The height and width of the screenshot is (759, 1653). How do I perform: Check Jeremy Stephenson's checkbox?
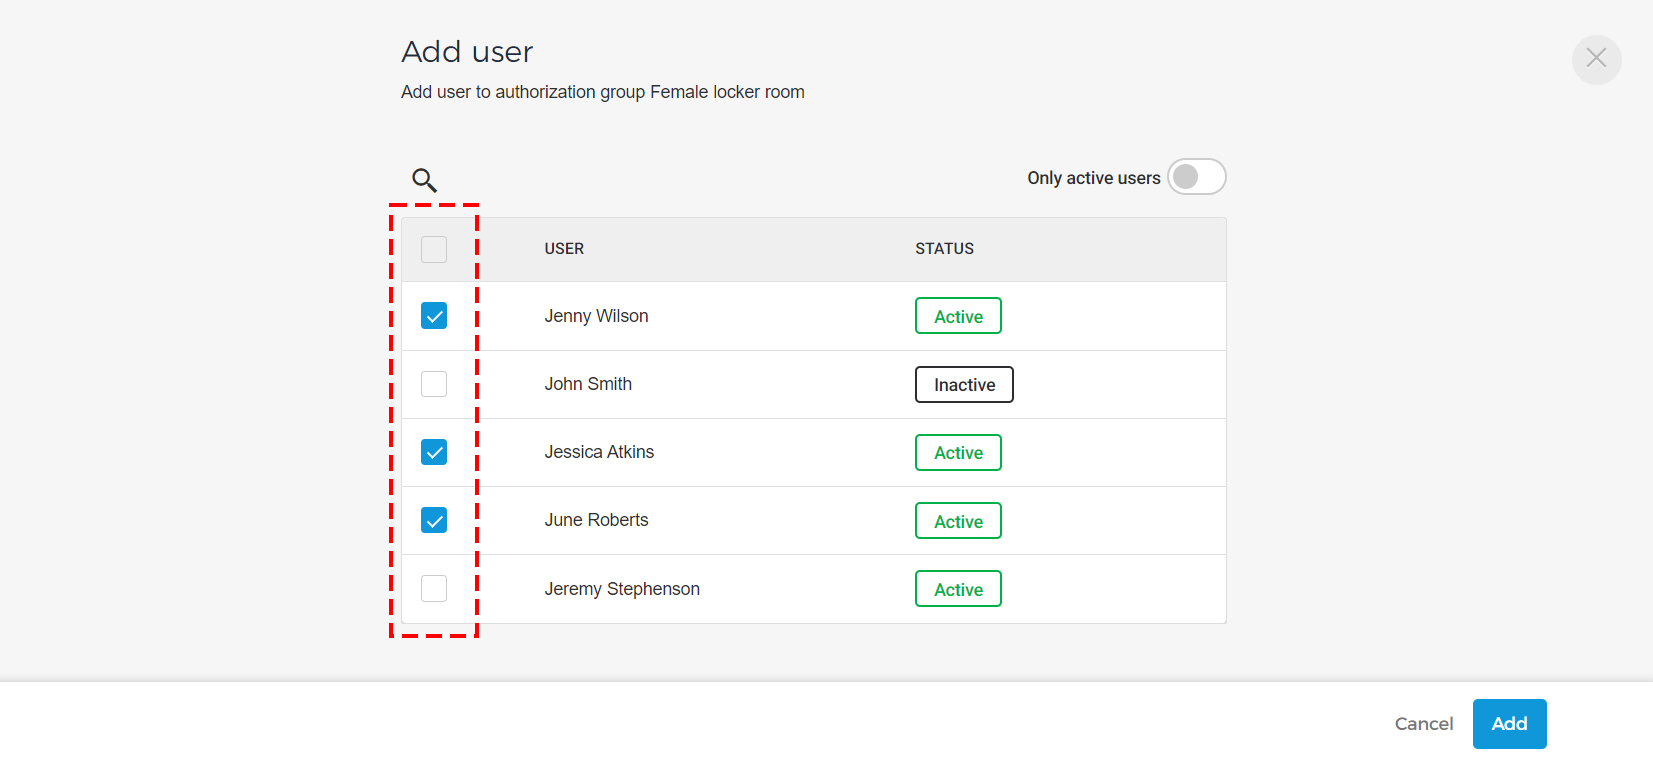(434, 589)
